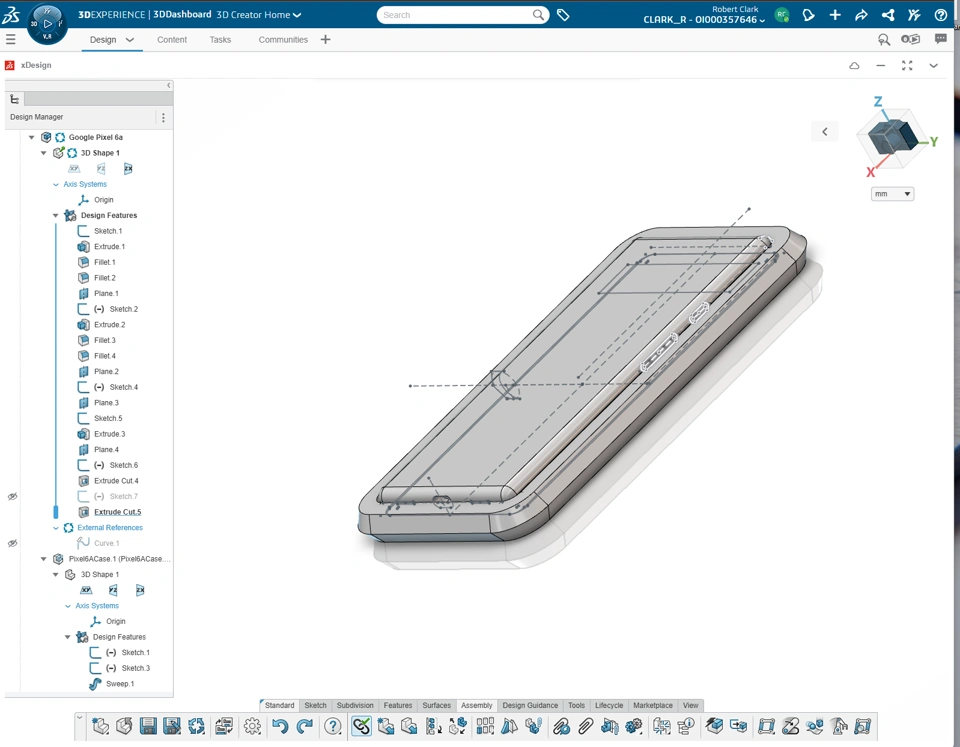Screen dimensions: 960x747
Task: Click the plus Add icon in top bar
Action: (x=835, y=15)
